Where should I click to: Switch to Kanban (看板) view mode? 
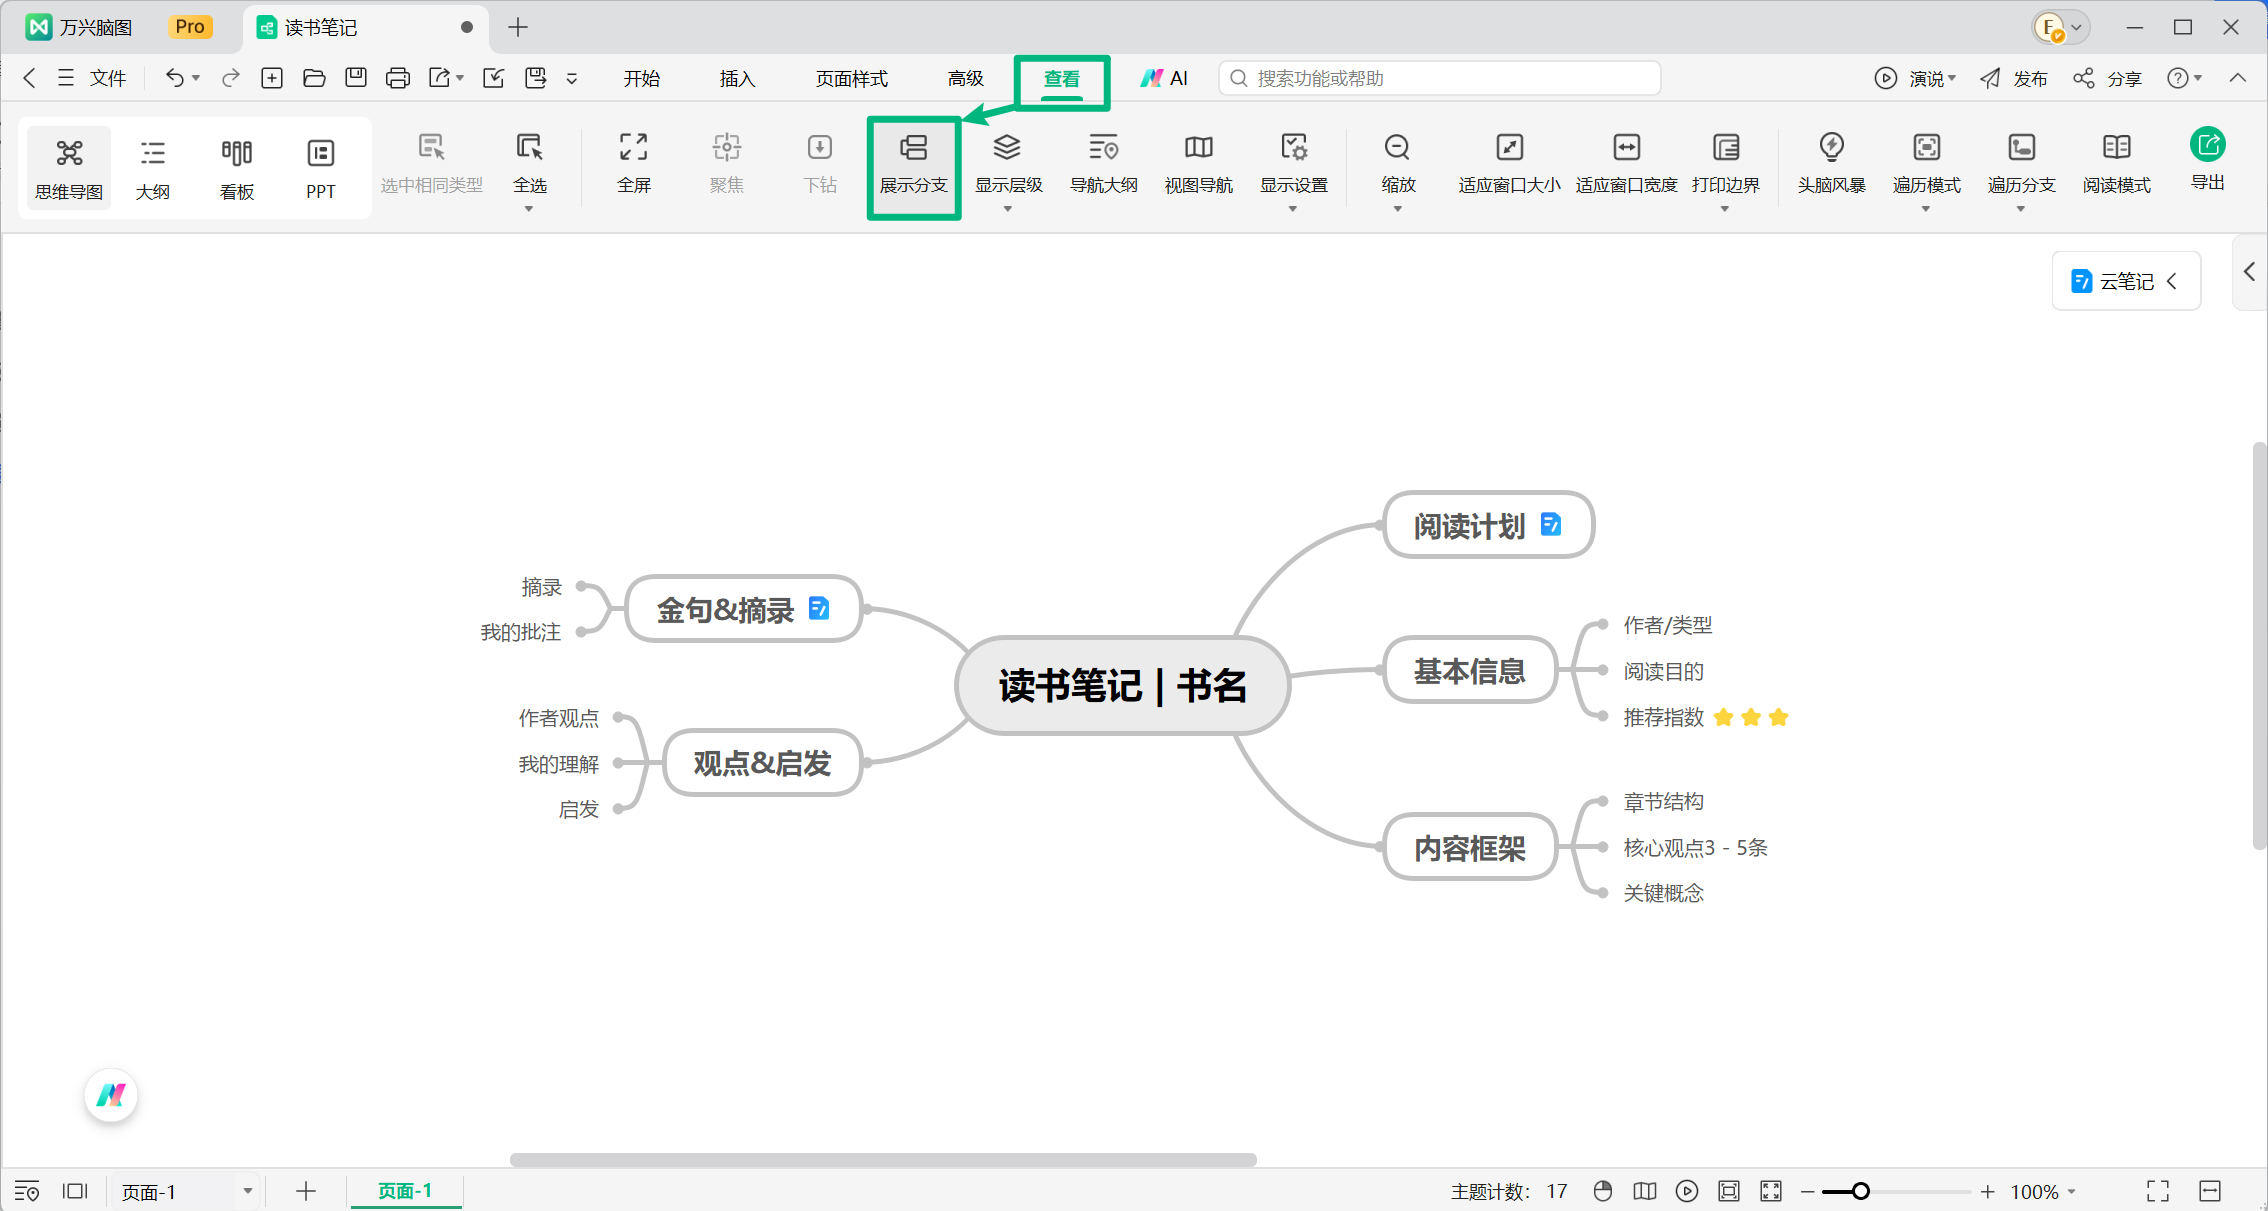237,167
